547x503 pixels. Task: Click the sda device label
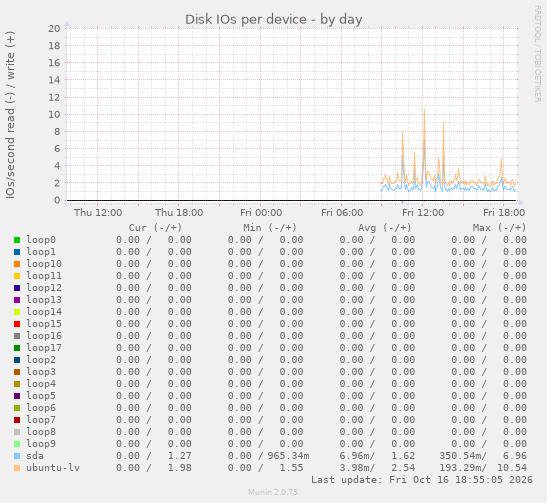pyautogui.click(x=35, y=456)
